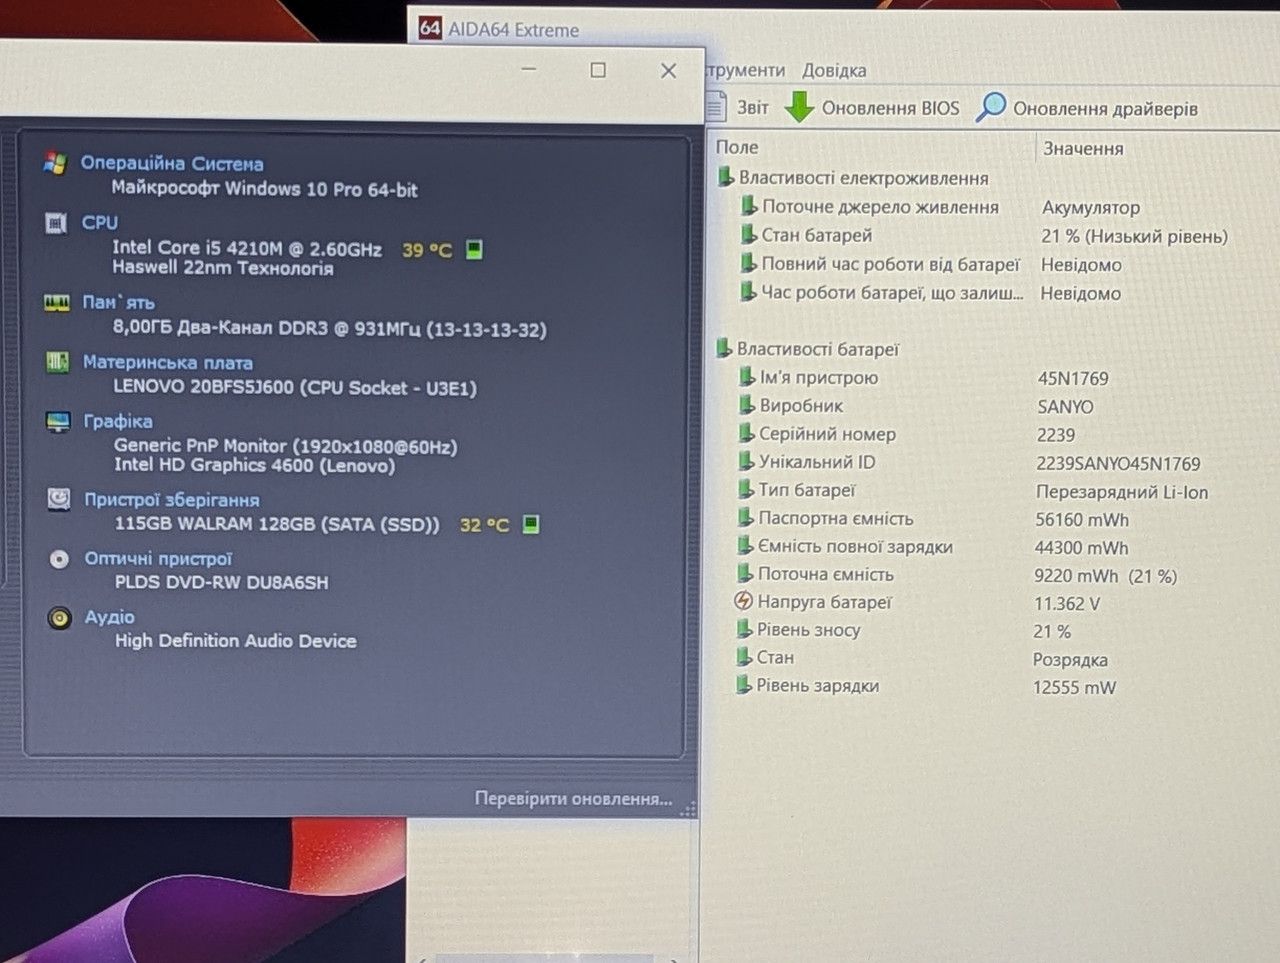This screenshot has height=963, width=1280.
Task: Open the Операційна Система section link
Action: (172, 163)
